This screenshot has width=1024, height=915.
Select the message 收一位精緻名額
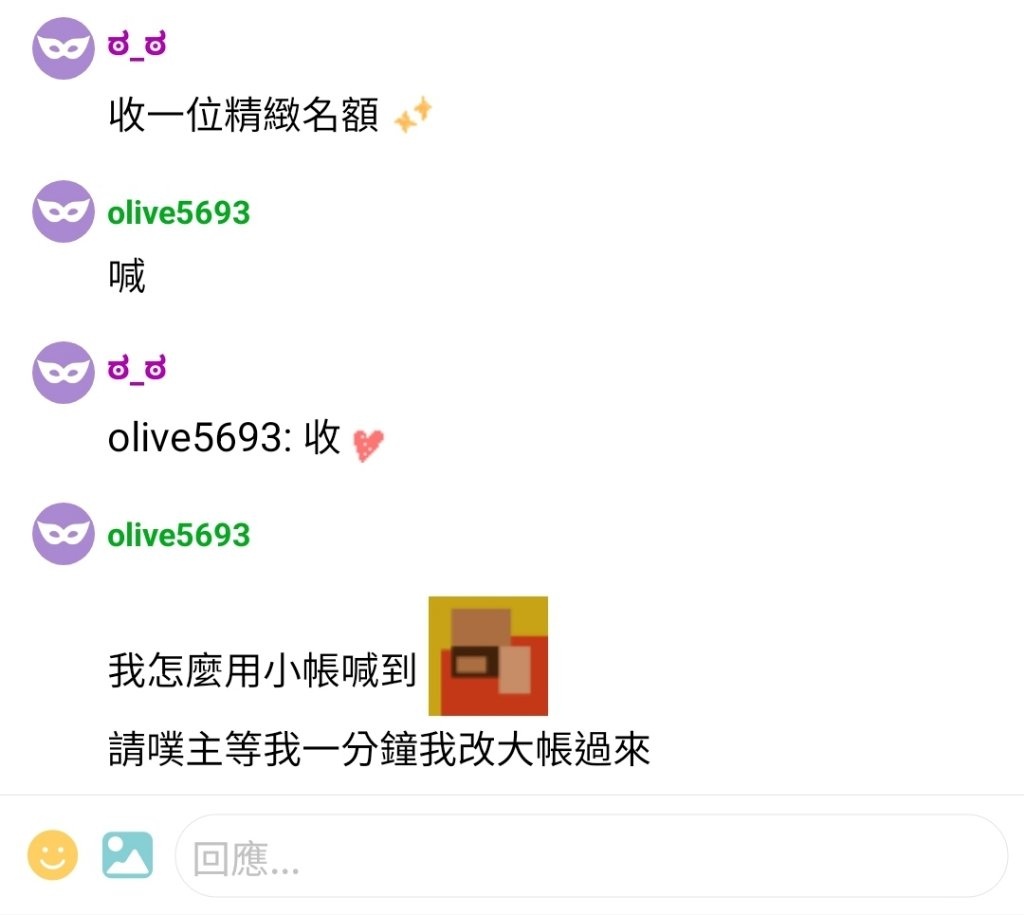244,115
